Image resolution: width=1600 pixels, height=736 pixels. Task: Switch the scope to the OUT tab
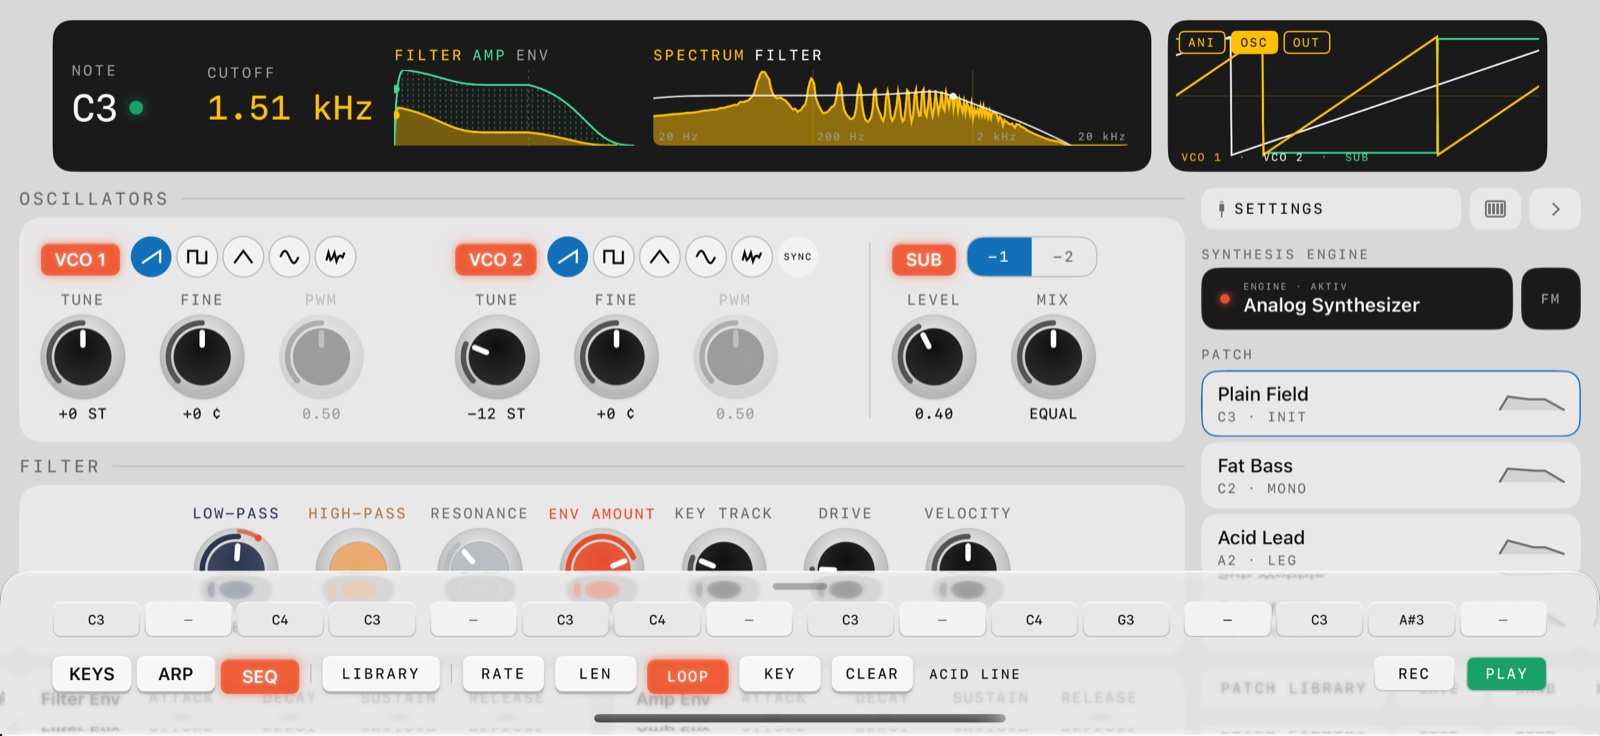pyautogui.click(x=1306, y=43)
